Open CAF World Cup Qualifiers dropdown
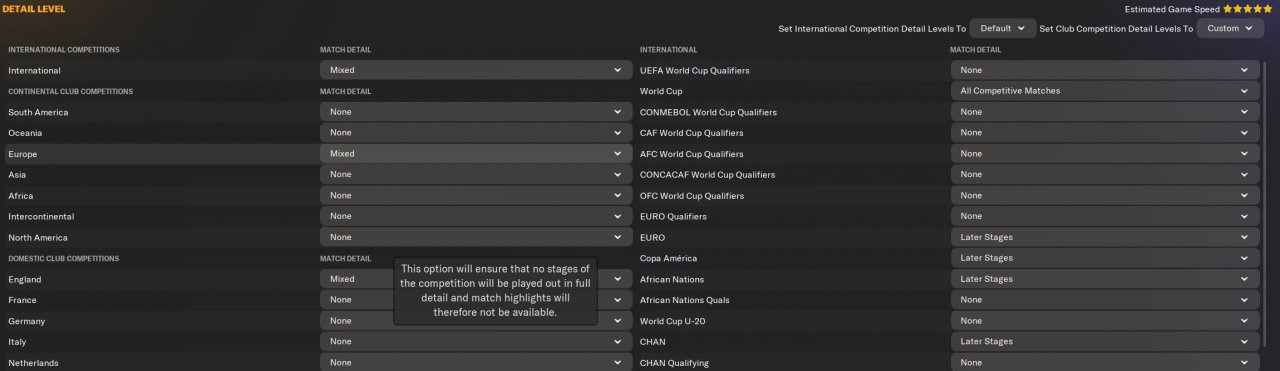Image resolution: width=1280 pixels, height=371 pixels. [x=1105, y=133]
